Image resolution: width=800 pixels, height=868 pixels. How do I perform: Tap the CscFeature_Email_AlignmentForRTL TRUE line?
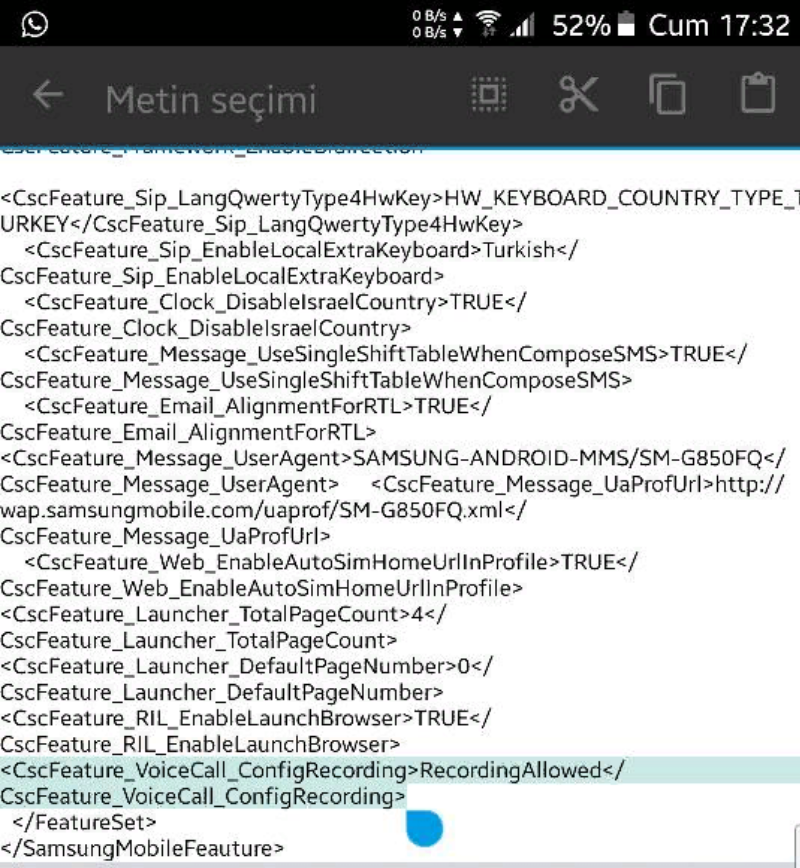pos(257,406)
